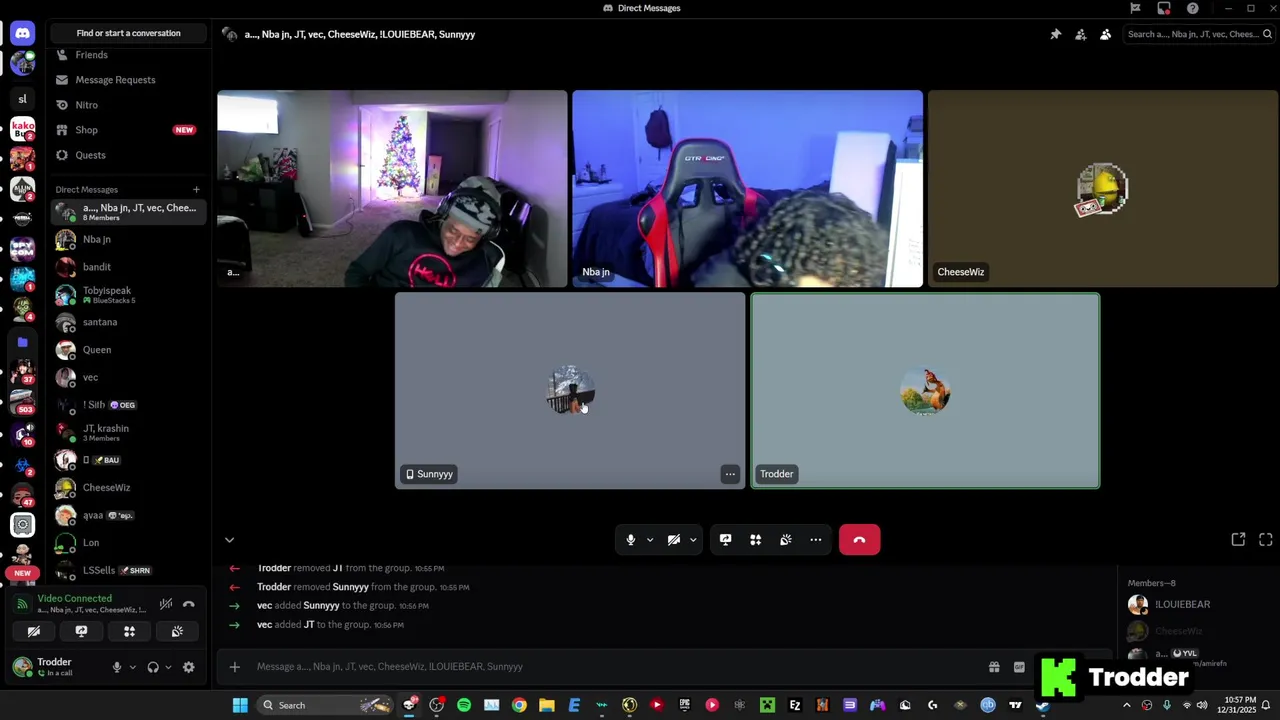This screenshot has width=1280, height=720.
Task: Open Spotify from the taskbar
Action: pyautogui.click(x=464, y=705)
